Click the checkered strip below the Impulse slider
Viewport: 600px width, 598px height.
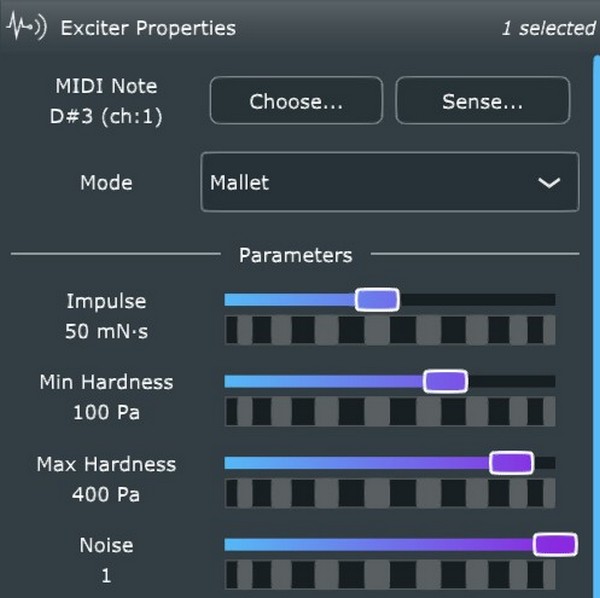click(x=389, y=330)
